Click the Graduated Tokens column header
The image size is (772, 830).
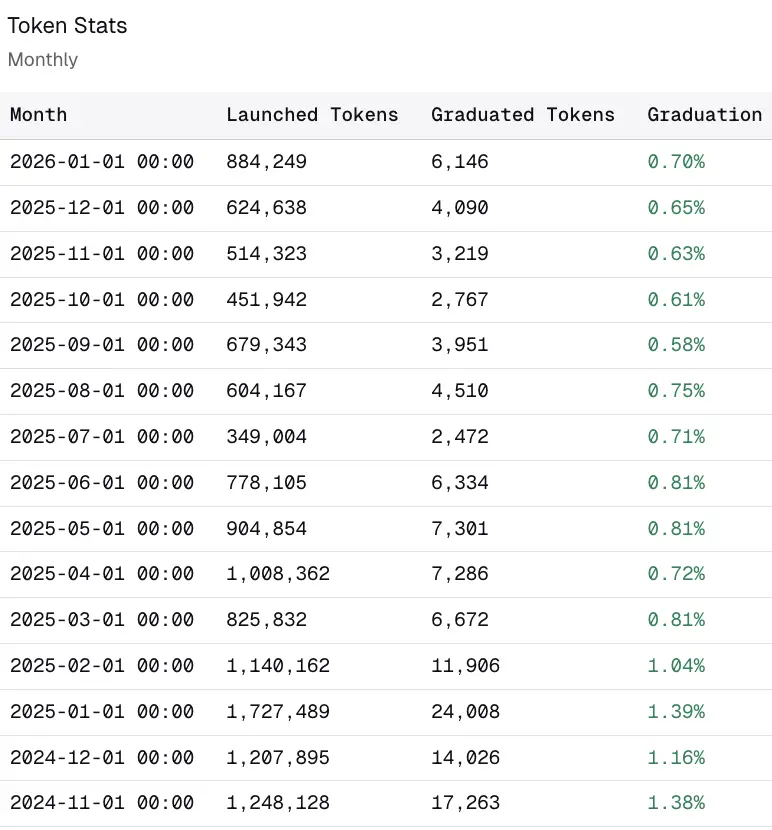(x=523, y=115)
